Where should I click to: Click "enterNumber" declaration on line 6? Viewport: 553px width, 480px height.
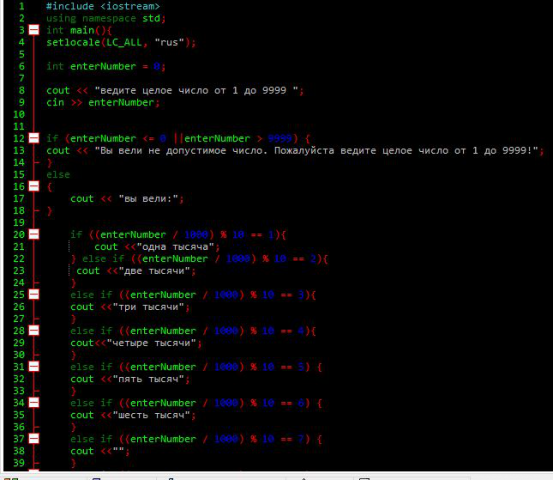coord(103,66)
